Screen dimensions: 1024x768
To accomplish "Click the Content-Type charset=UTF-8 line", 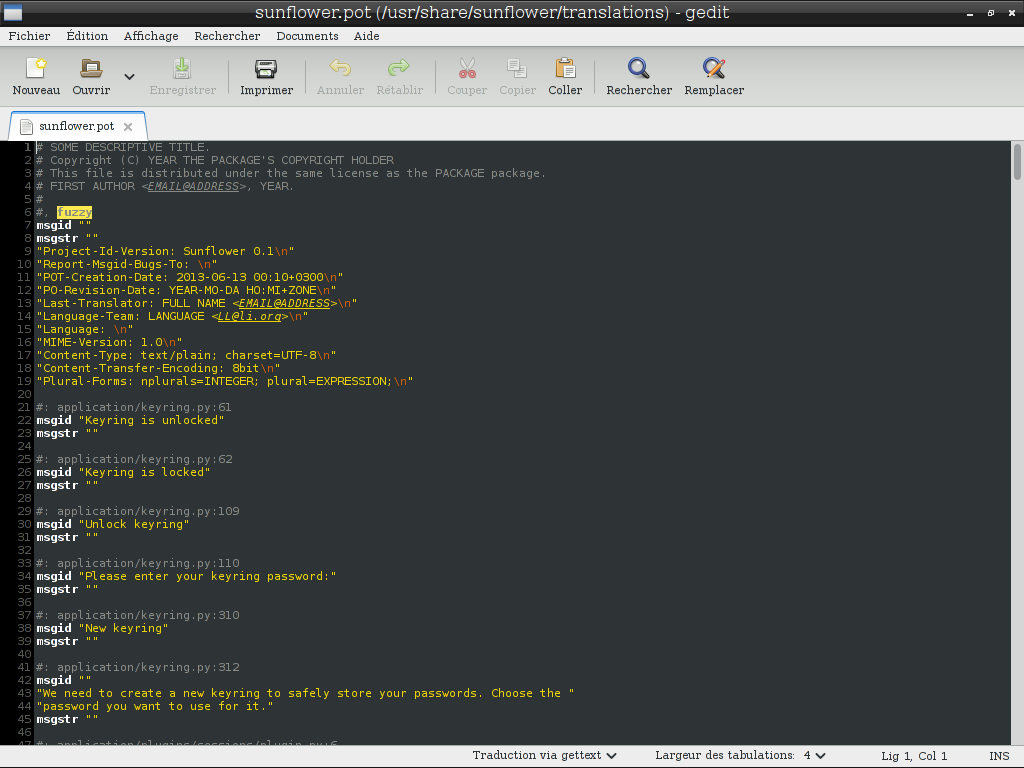I will 186,355.
